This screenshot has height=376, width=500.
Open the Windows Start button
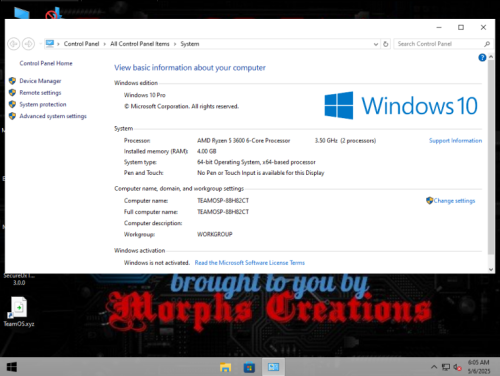click(x=12, y=367)
